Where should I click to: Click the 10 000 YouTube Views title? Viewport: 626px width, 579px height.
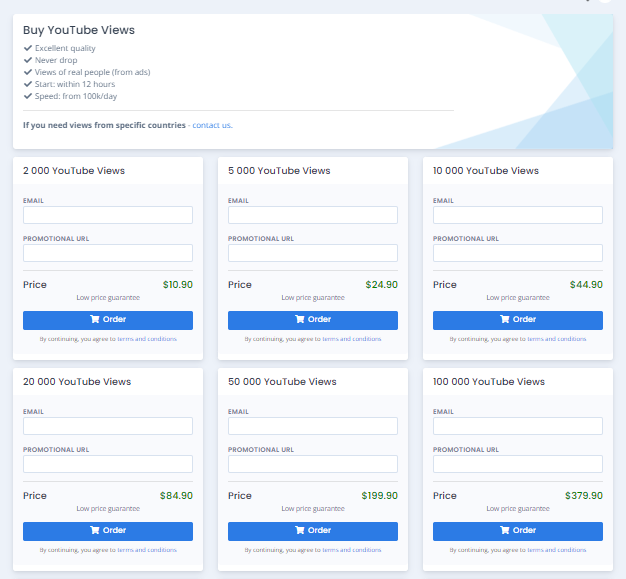[486, 171]
